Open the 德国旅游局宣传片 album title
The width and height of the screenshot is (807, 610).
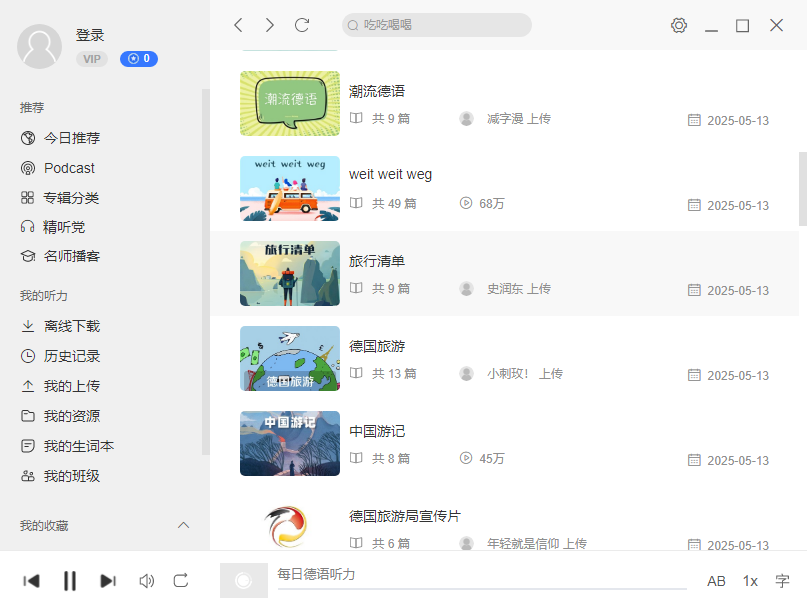[405, 516]
